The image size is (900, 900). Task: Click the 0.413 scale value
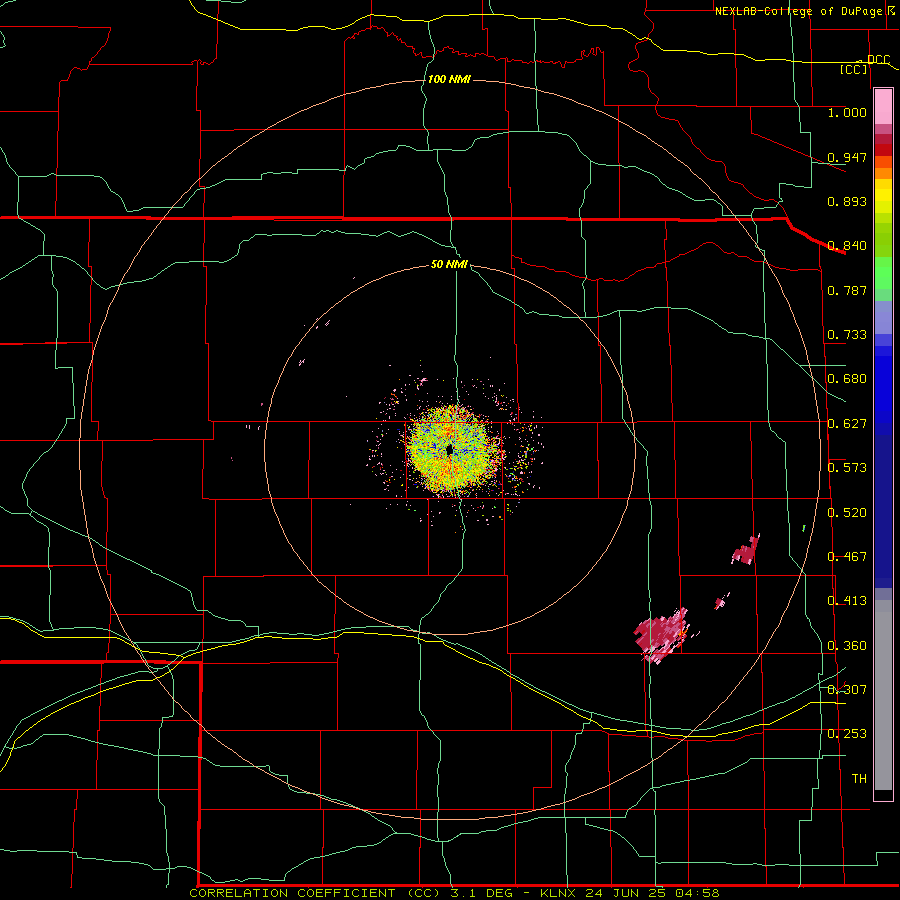click(x=847, y=601)
